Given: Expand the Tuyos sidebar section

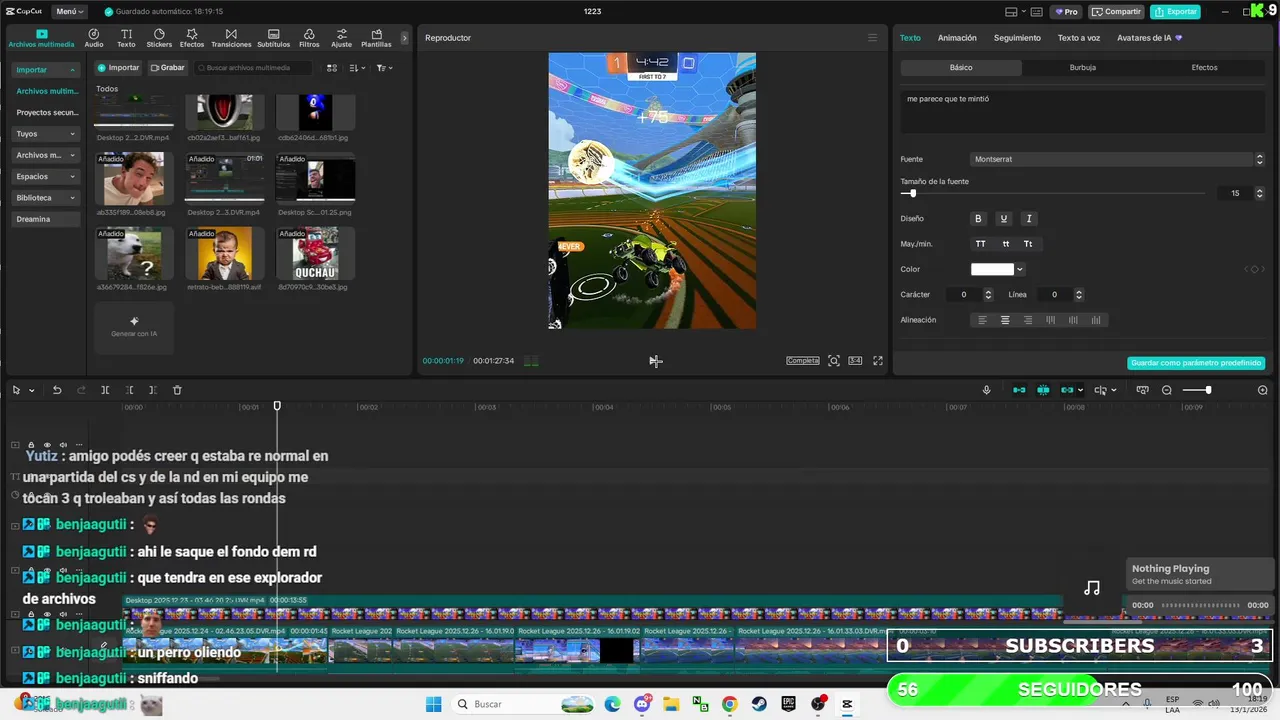Looking at the screenshot, I should 46,133.
